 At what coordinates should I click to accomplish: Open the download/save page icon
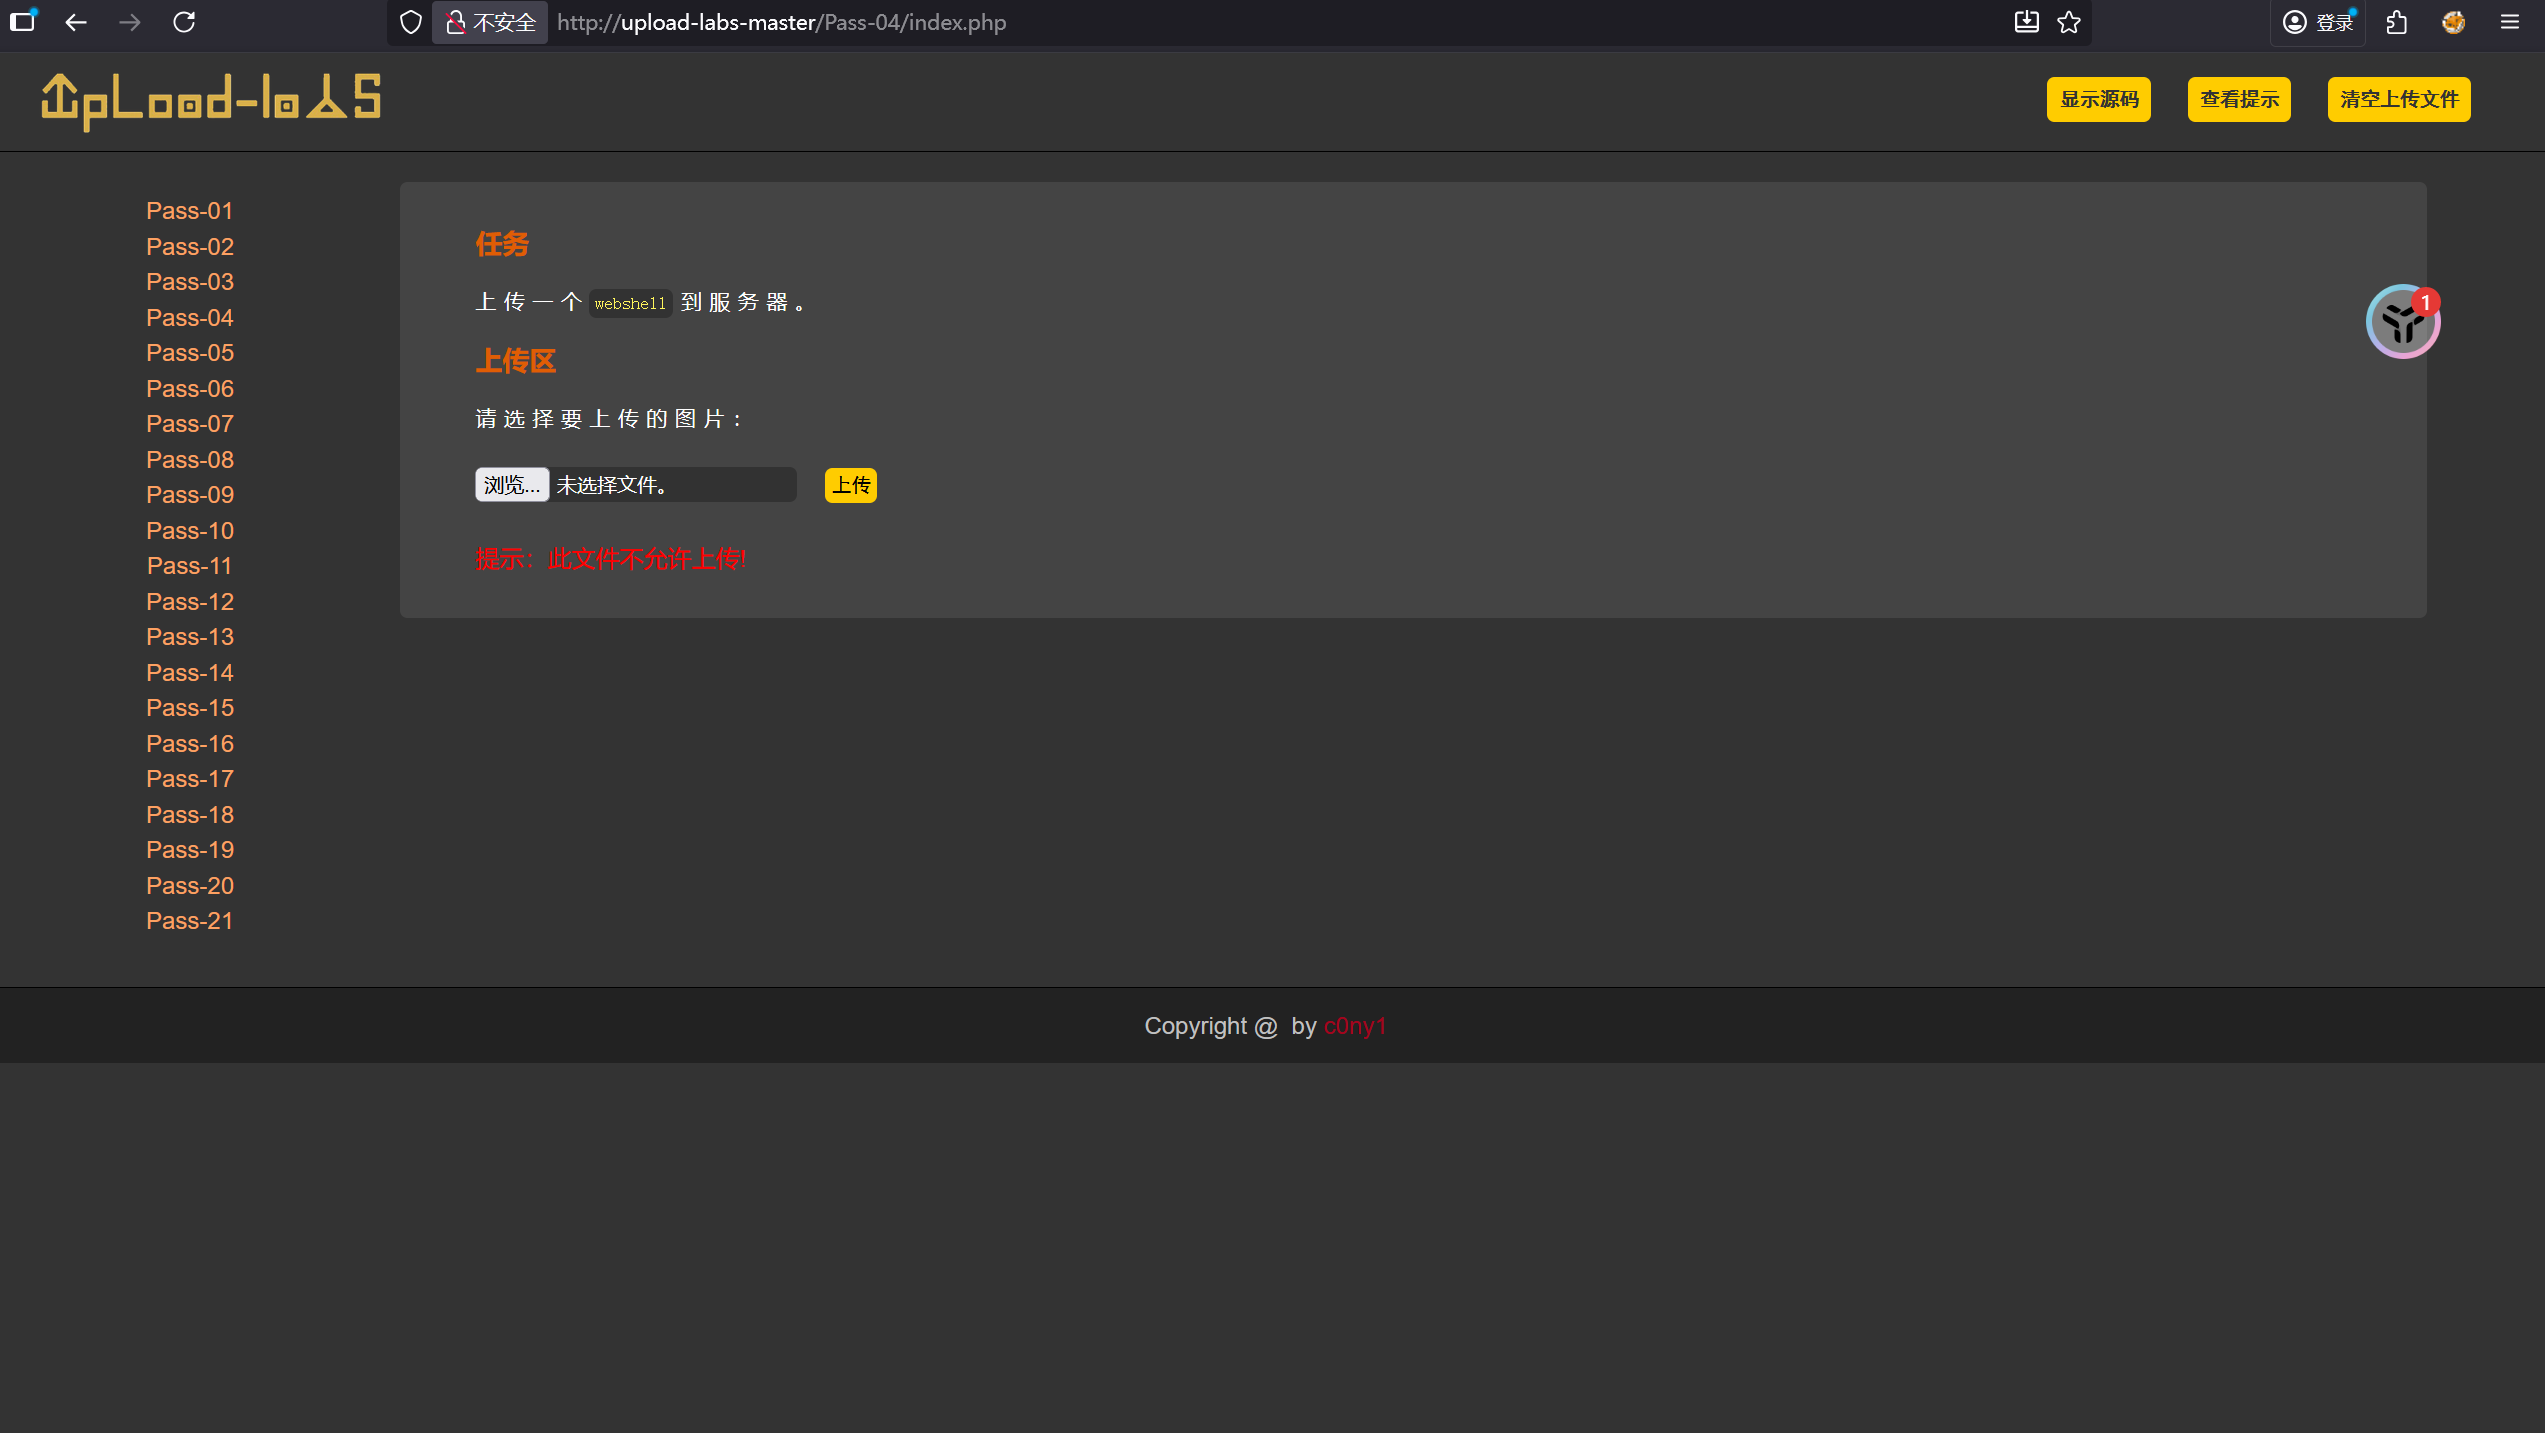[2026, 22]
